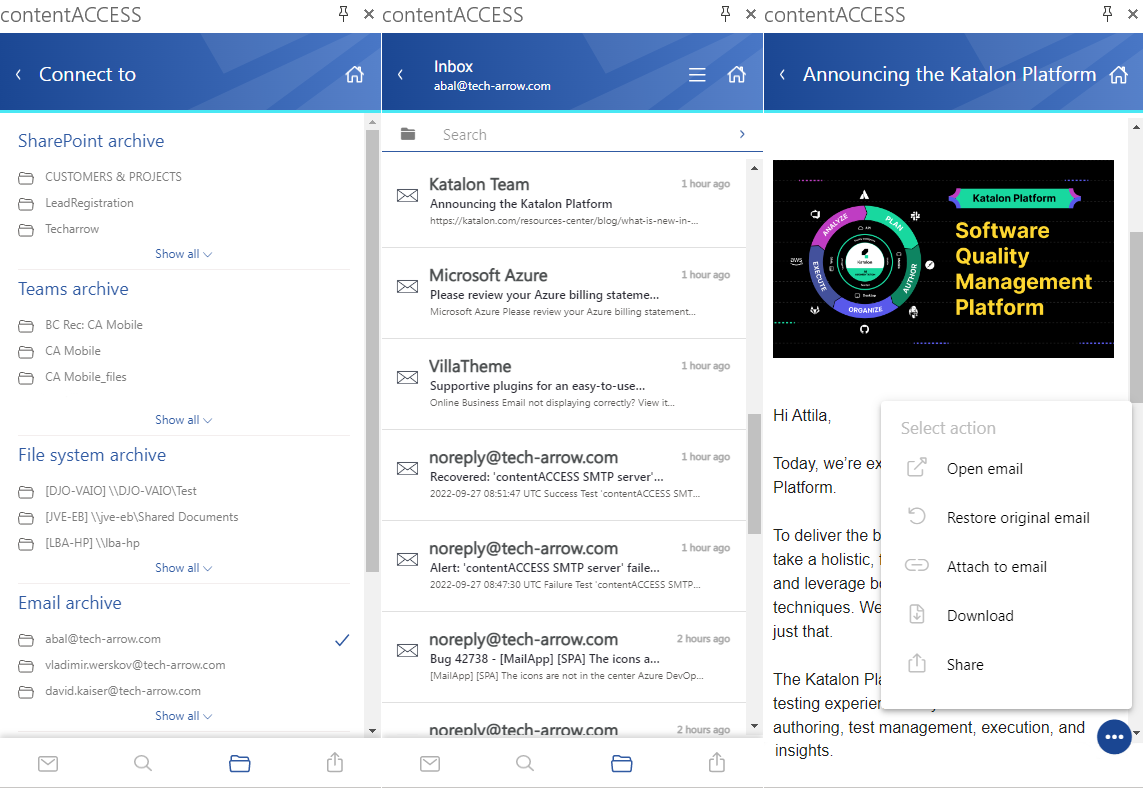Image resolution: width=1143 pixels, height=788 pixels.
Task: Expand Show all under Email archive
Action: point(183,715)
